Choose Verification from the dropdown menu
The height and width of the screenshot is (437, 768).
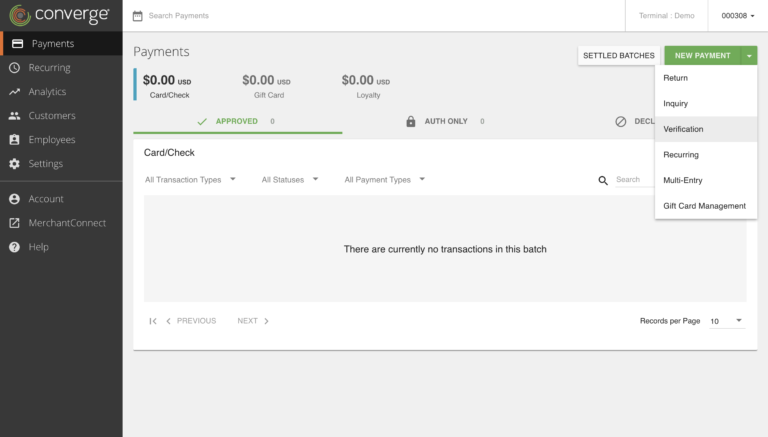(x=706, y=129)
